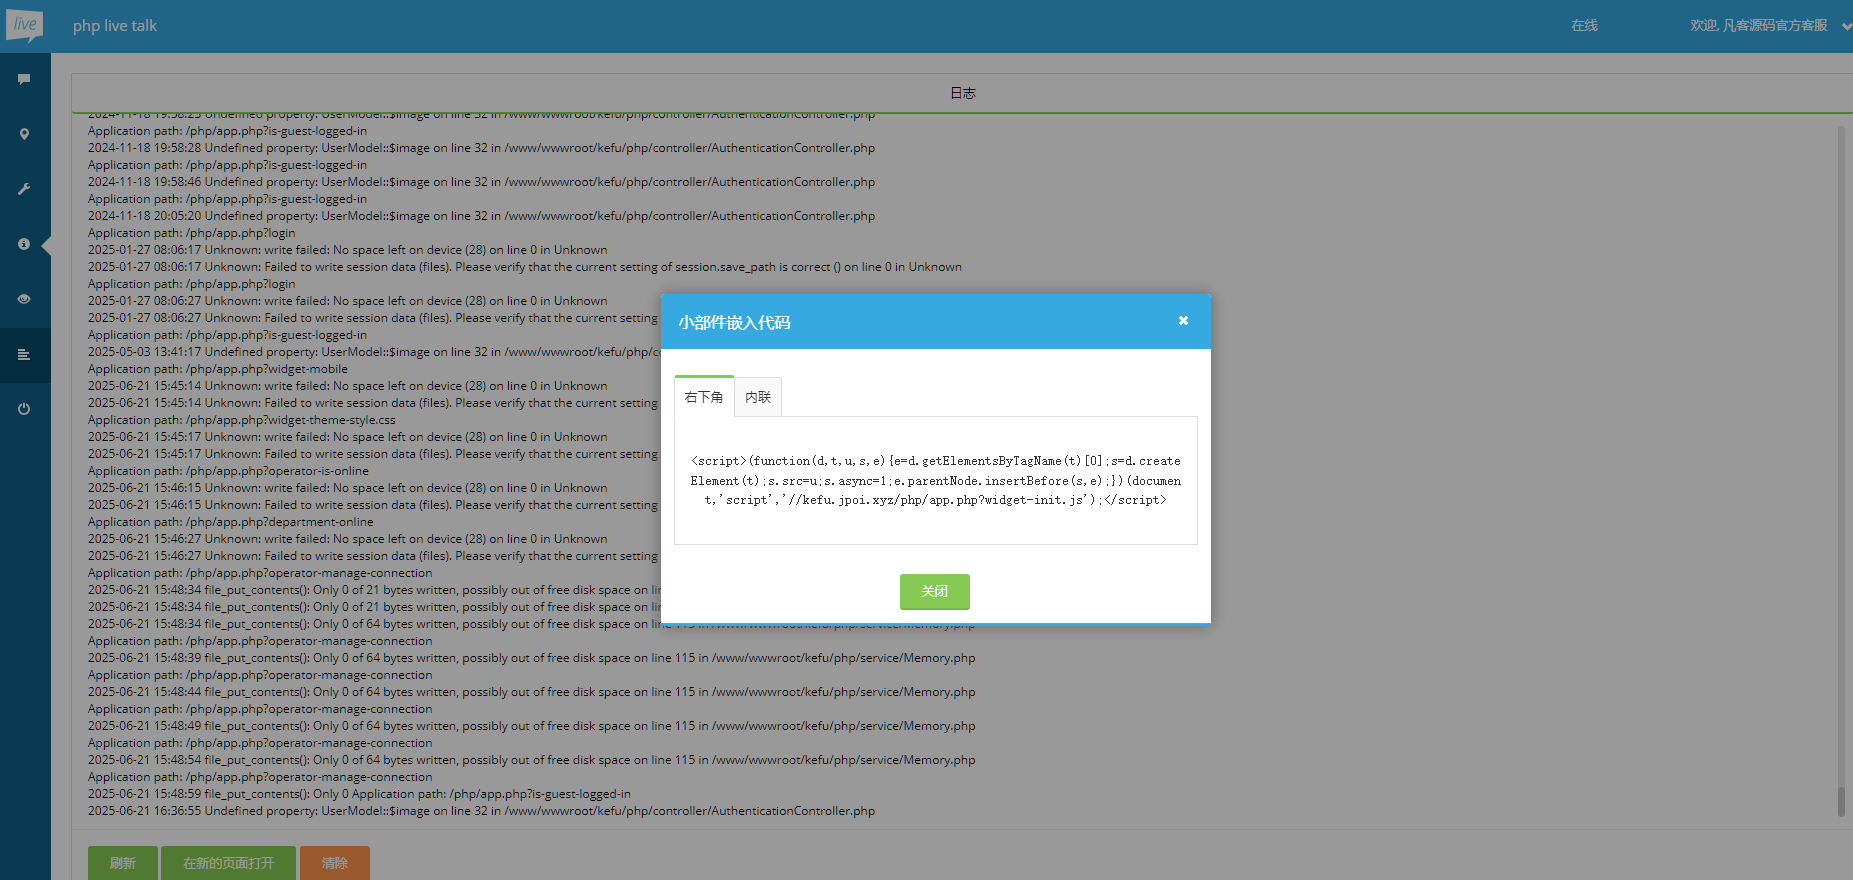Screen dimensions: 1853x880
Task: Expand the 欢迎 user dropdown arrow
Action: (1846, 26)
